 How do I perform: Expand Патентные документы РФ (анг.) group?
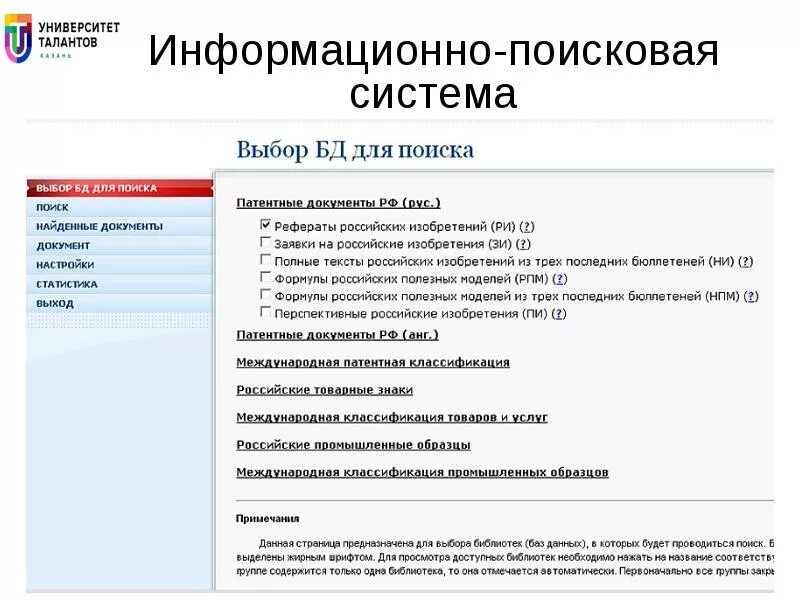coord(337,335)
